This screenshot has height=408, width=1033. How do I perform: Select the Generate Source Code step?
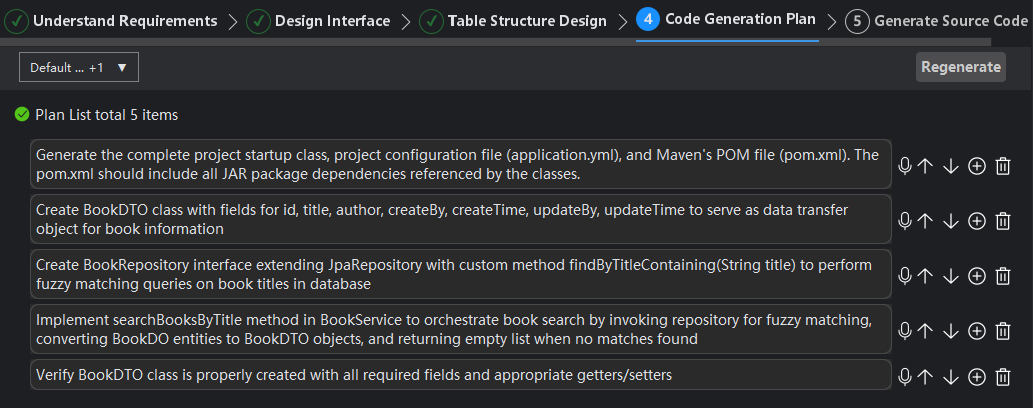point(936,21)
